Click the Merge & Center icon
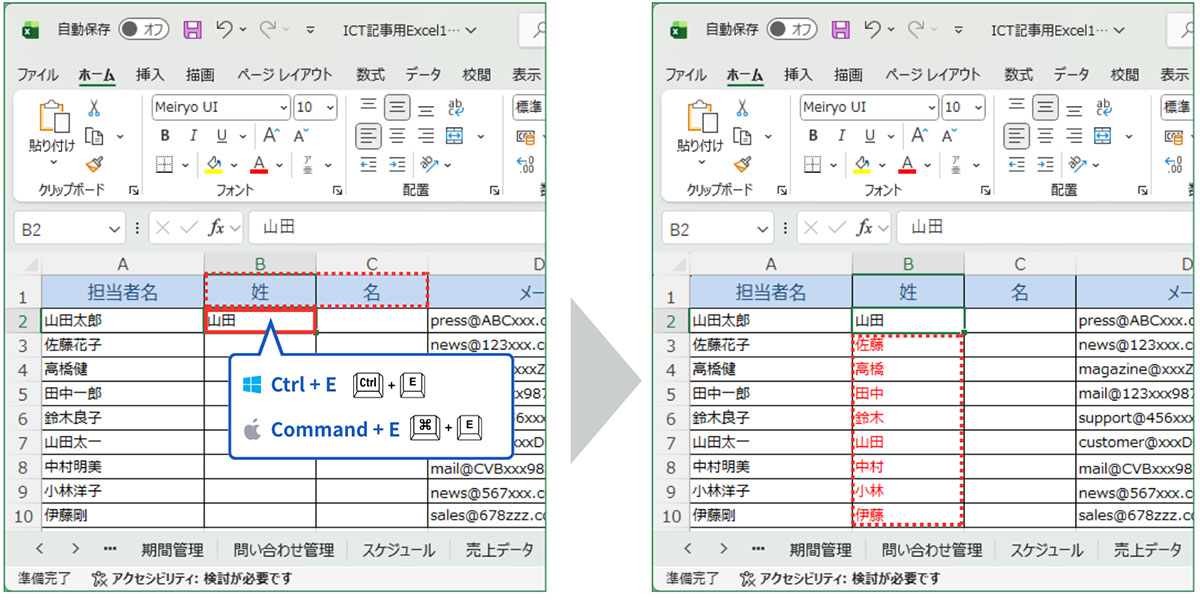Screen dimensions: 1200x600 coord(454,135)
